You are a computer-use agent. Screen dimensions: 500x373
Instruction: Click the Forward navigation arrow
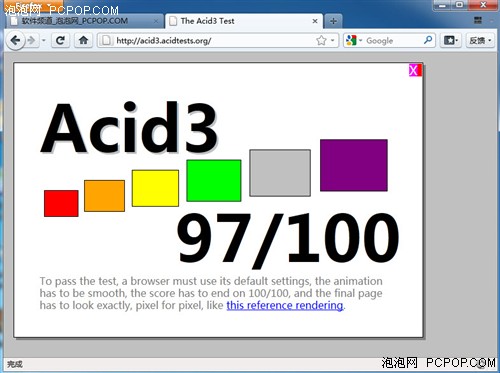pos(32,41)
